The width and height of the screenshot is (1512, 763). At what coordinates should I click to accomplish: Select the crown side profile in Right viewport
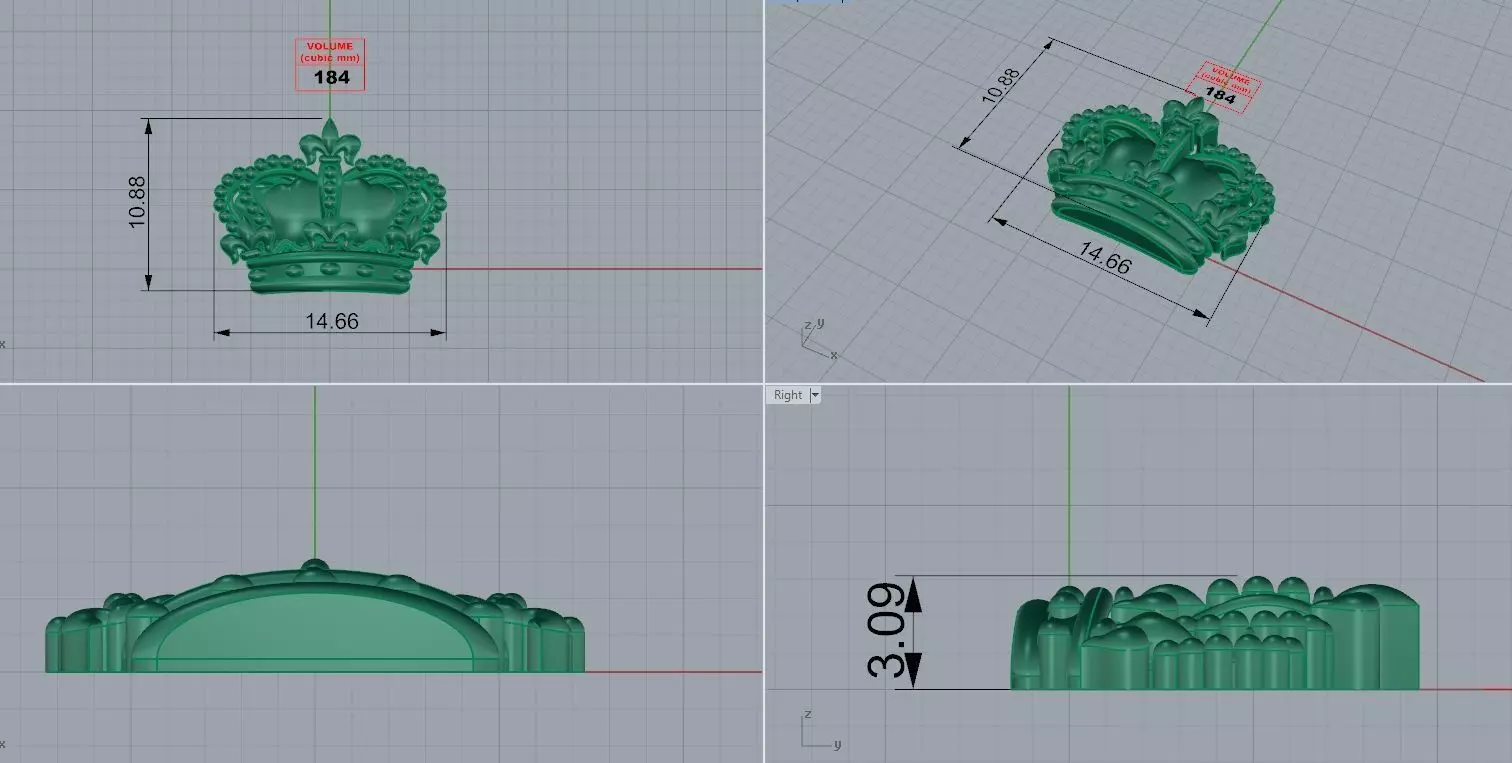1214,634
